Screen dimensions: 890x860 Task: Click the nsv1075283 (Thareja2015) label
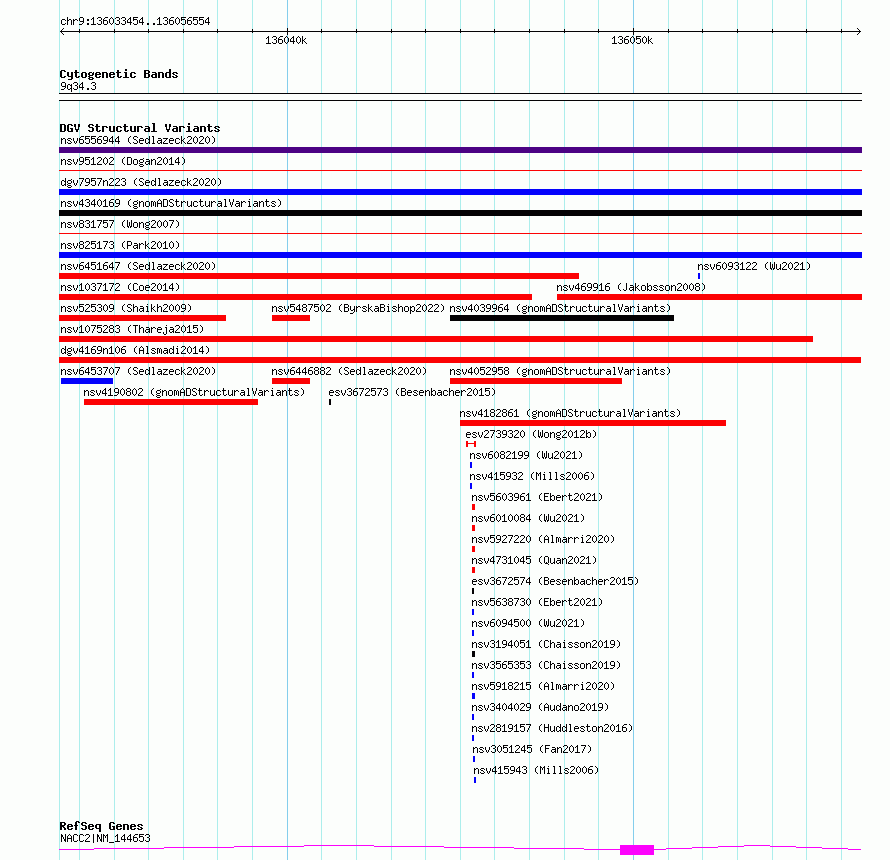(132, 329)
